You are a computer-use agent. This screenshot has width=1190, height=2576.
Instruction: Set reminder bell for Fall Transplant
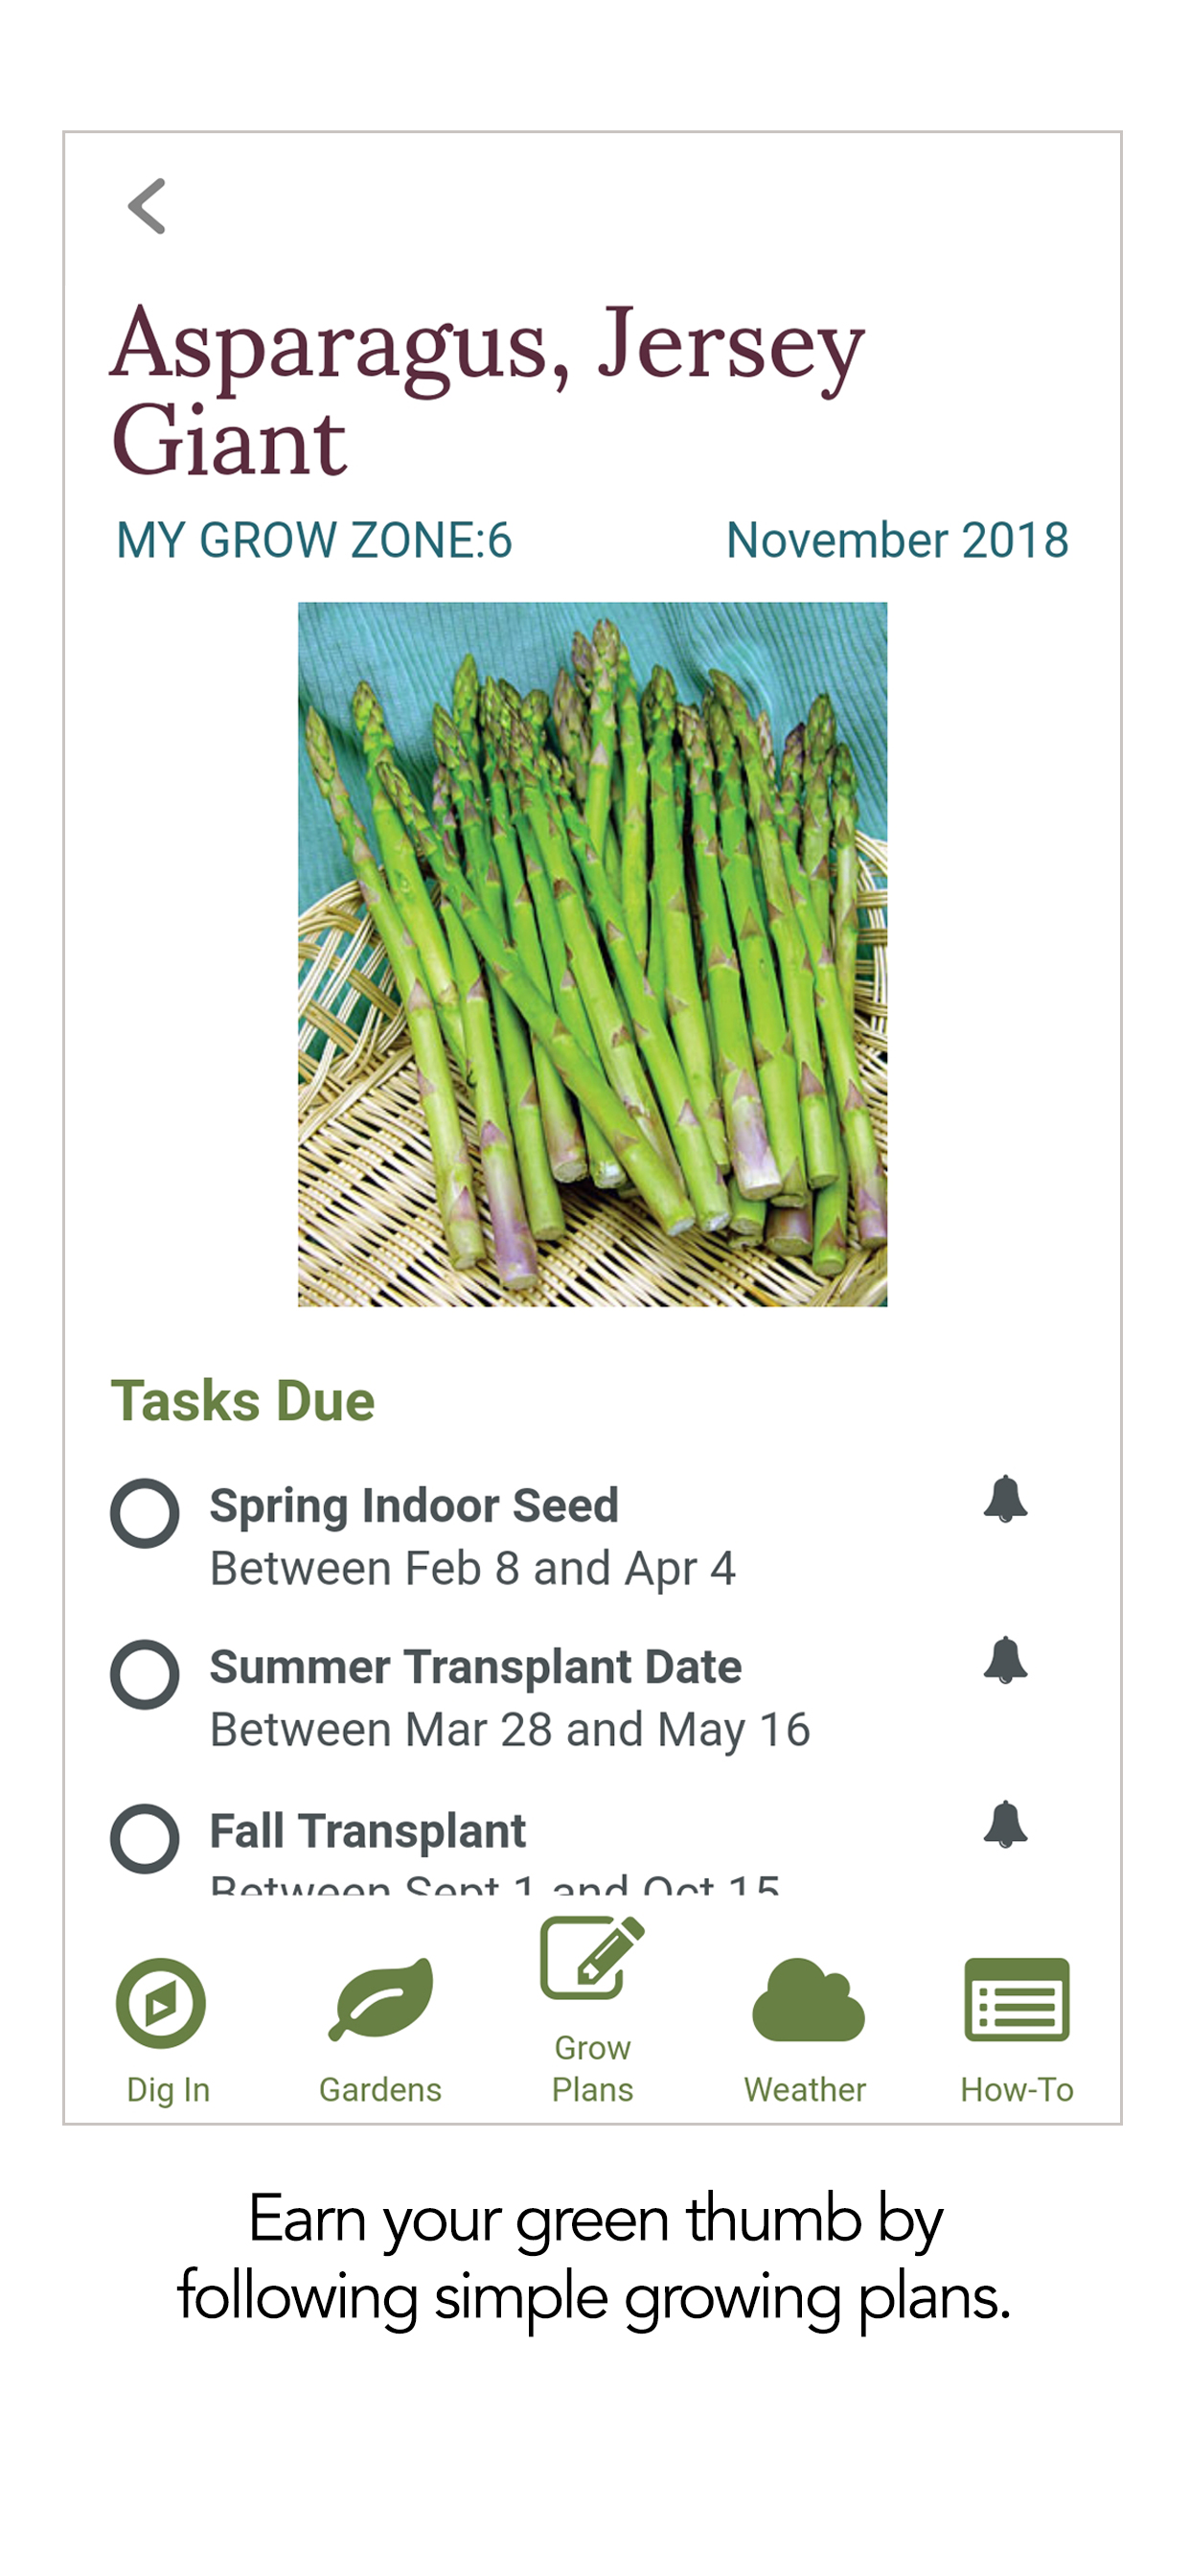[x=1005, y=1825]
